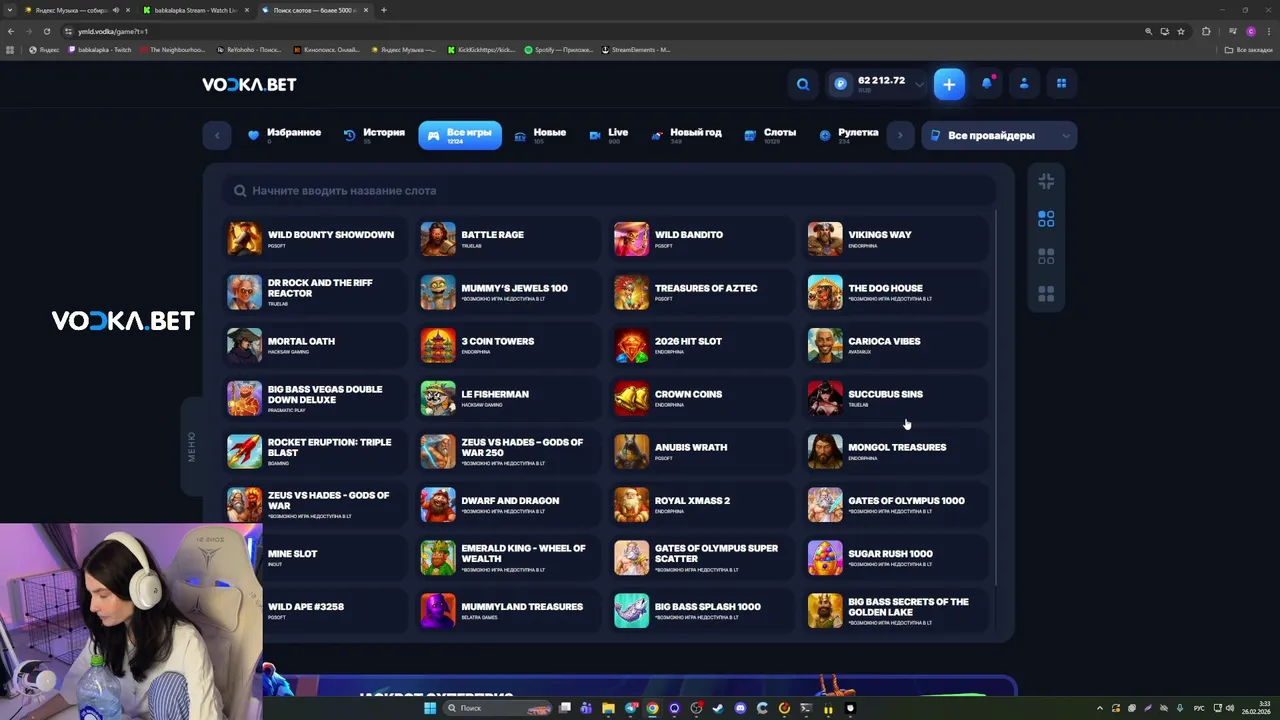Select the Live category tab
This screenshot has height=720, width=1280.
609,135
